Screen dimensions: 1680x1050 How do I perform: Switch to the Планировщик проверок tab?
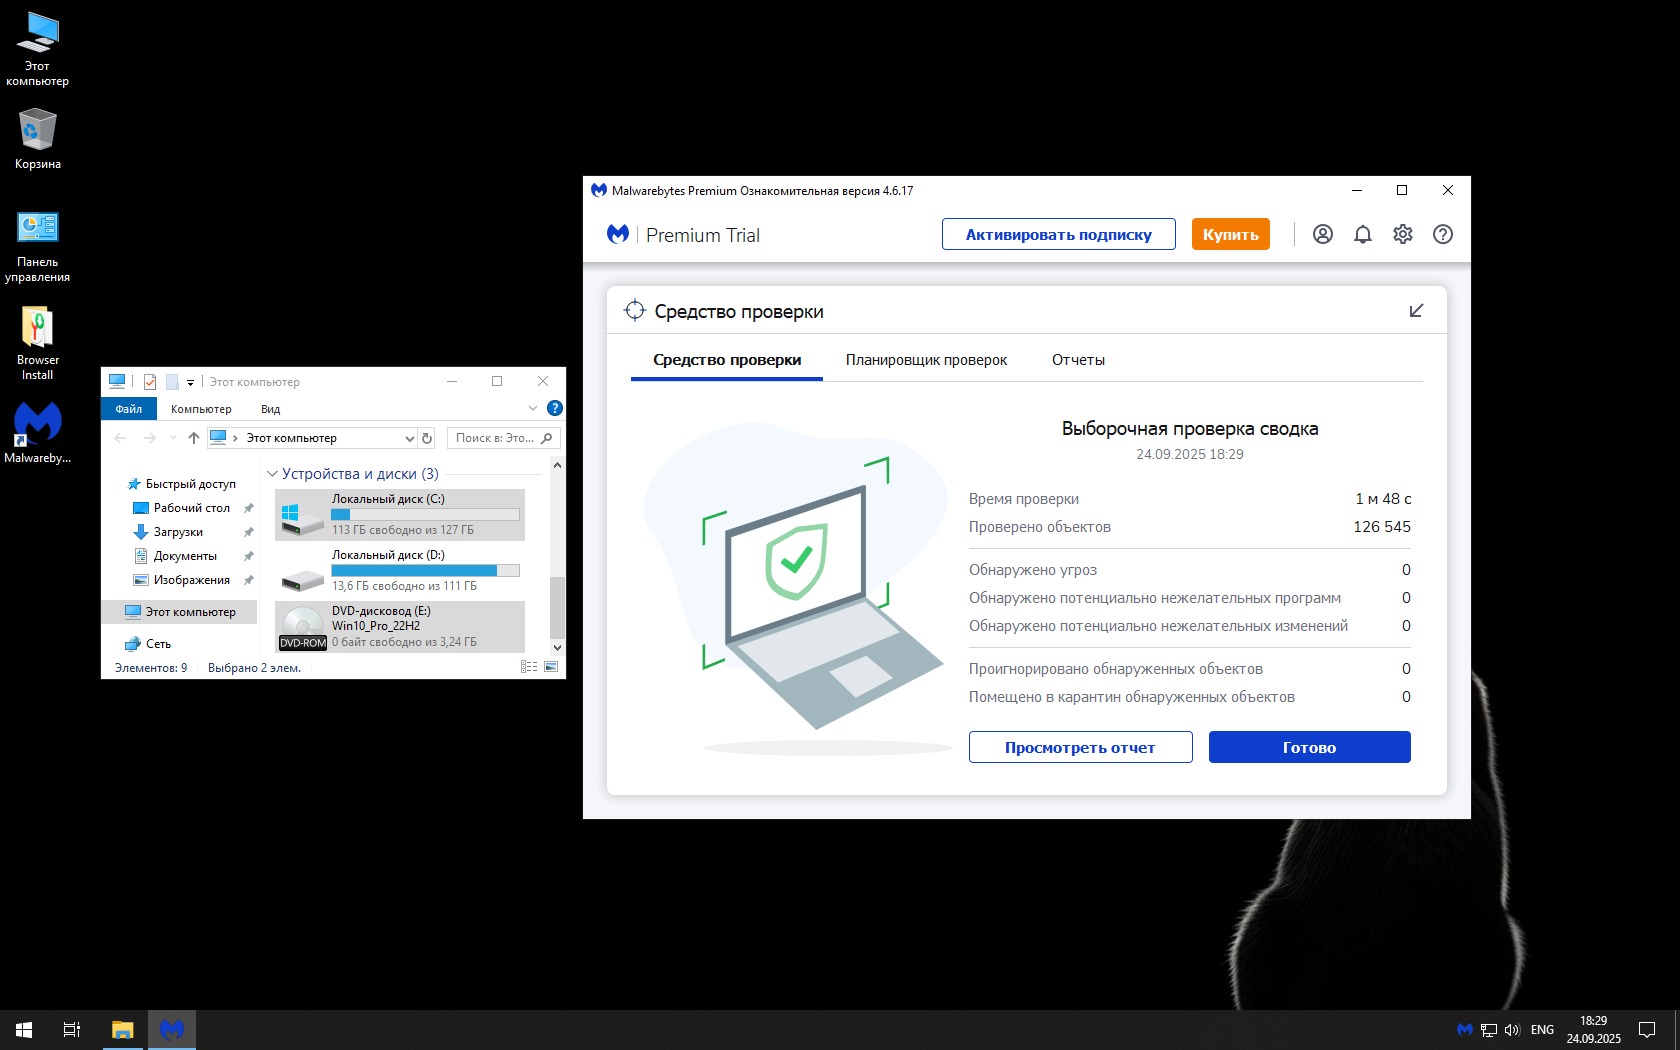pos(926,360)
